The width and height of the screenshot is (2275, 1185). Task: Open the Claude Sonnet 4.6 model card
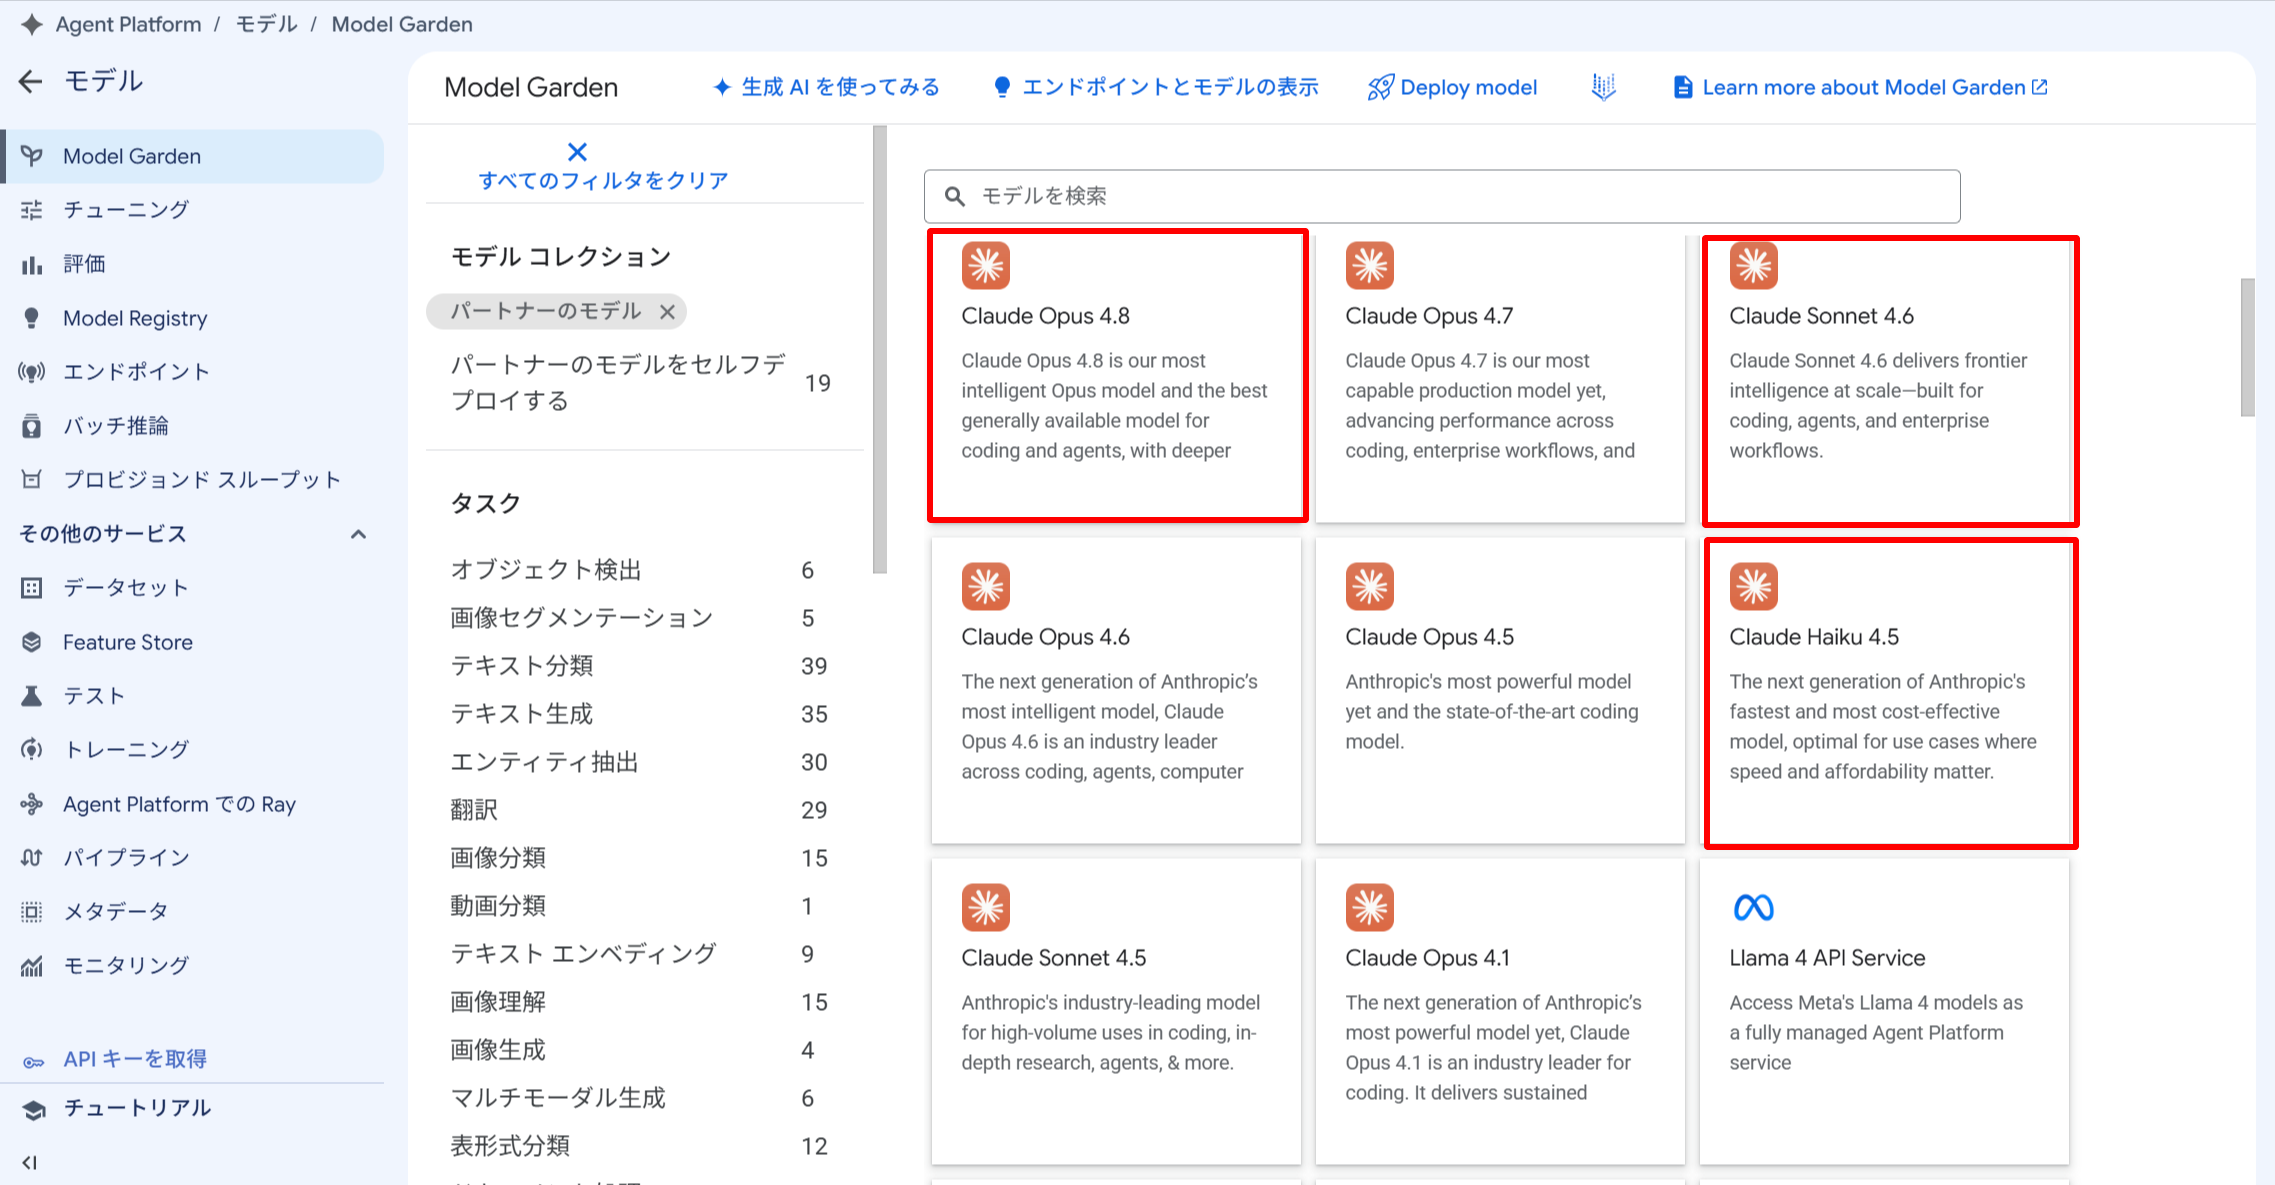pyautogui.click(x=1884, y=380)
